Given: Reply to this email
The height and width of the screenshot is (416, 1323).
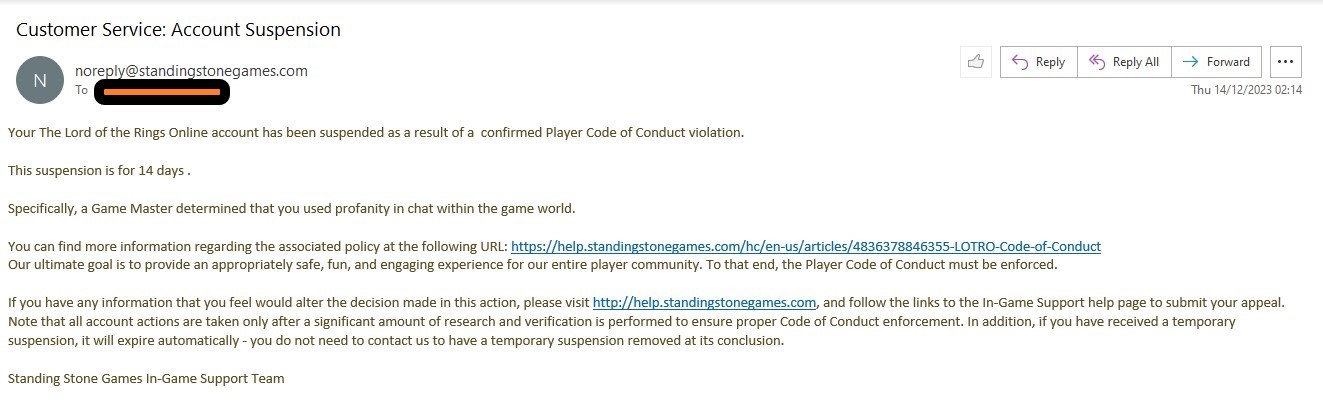Looking at the screenshot, I should (1039, 62).
